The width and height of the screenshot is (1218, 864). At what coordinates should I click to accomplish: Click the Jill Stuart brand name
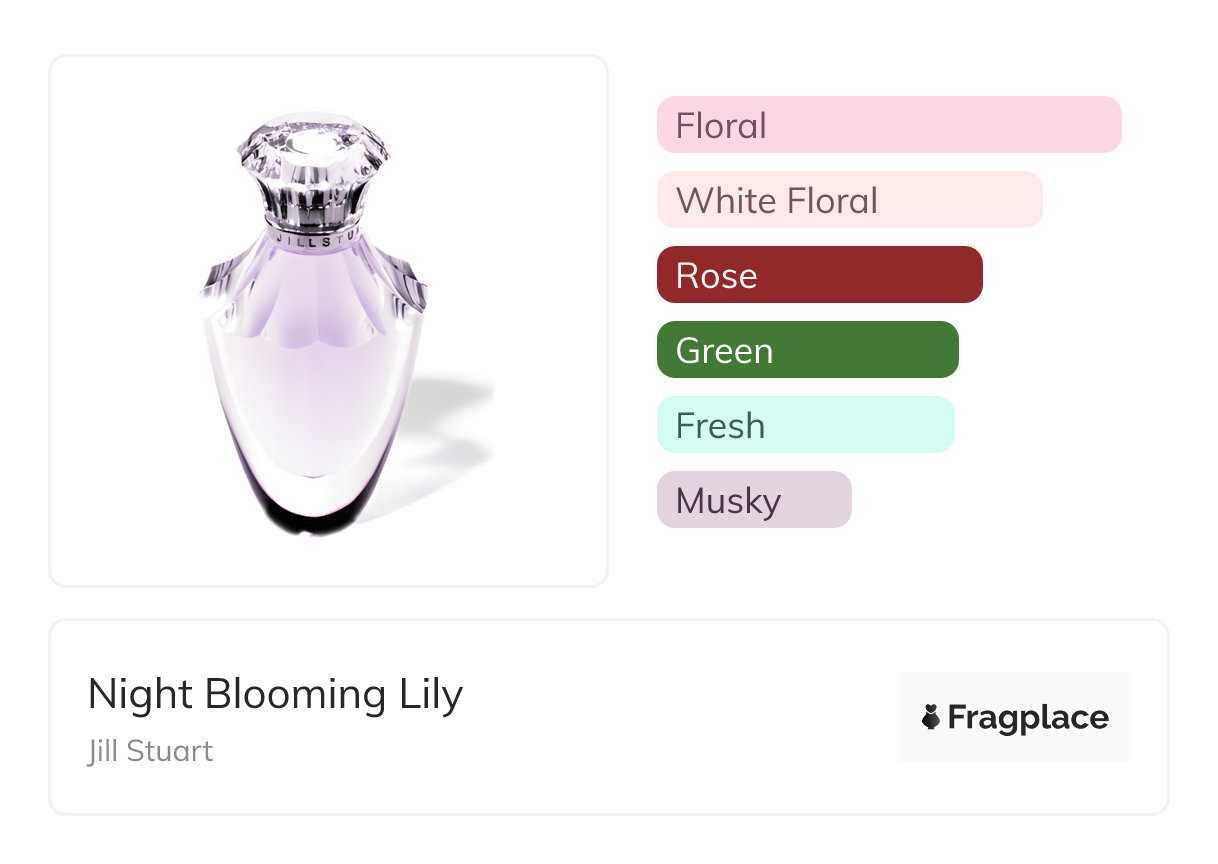150,751
